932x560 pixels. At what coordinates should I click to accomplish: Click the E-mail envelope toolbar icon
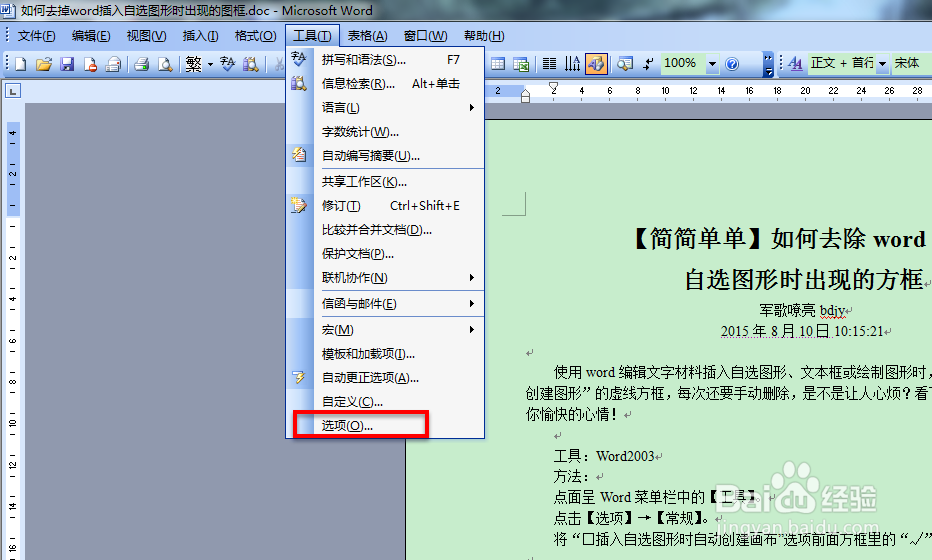(113, 64)
